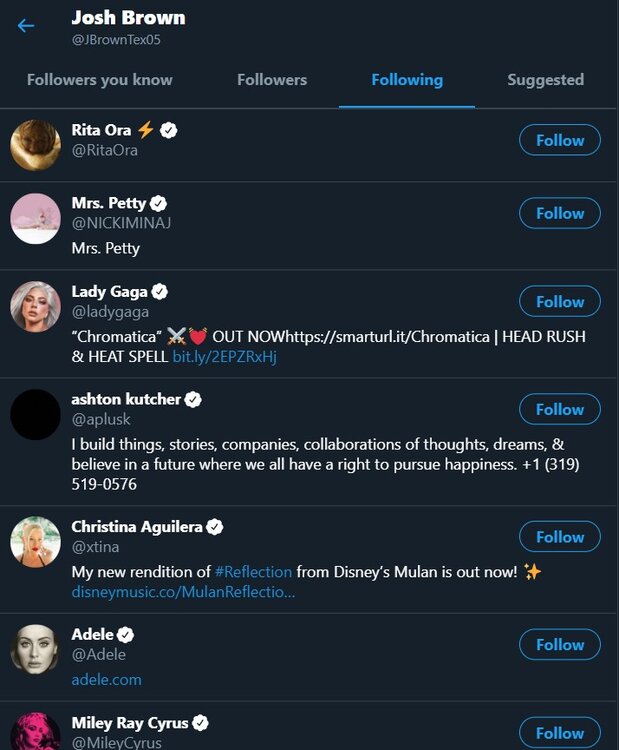Screen dimensions: 619x750
Task: Open the Rita Ora profile picture
Action: 36,146
